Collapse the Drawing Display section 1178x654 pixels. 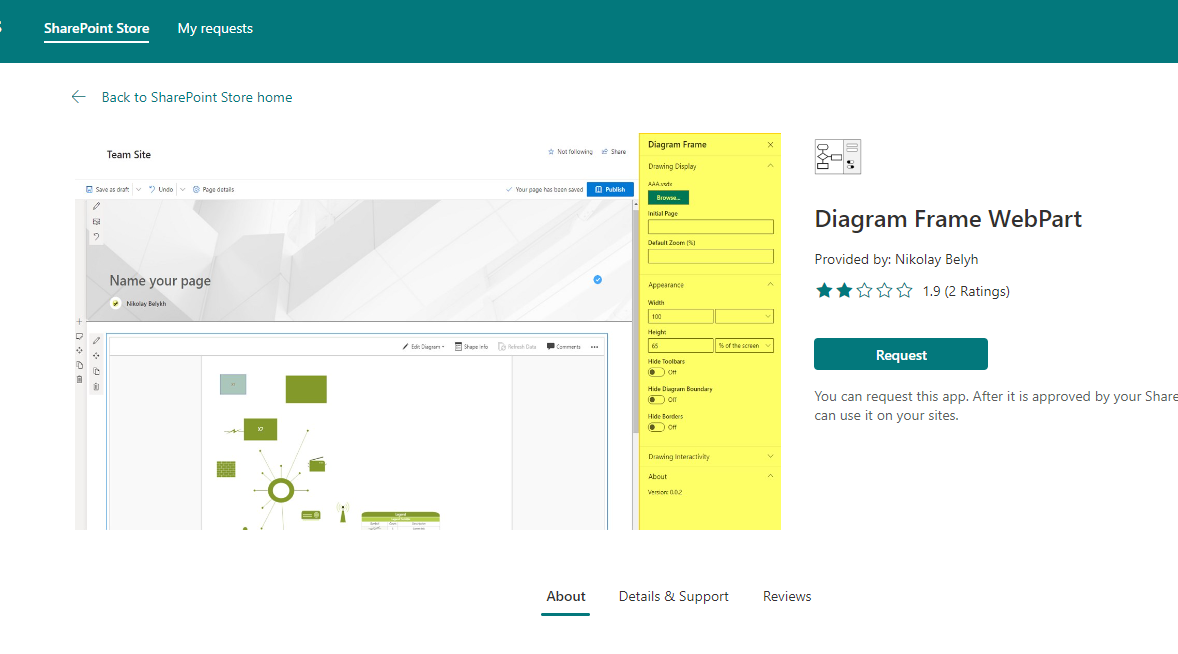(x=770, y=166)
